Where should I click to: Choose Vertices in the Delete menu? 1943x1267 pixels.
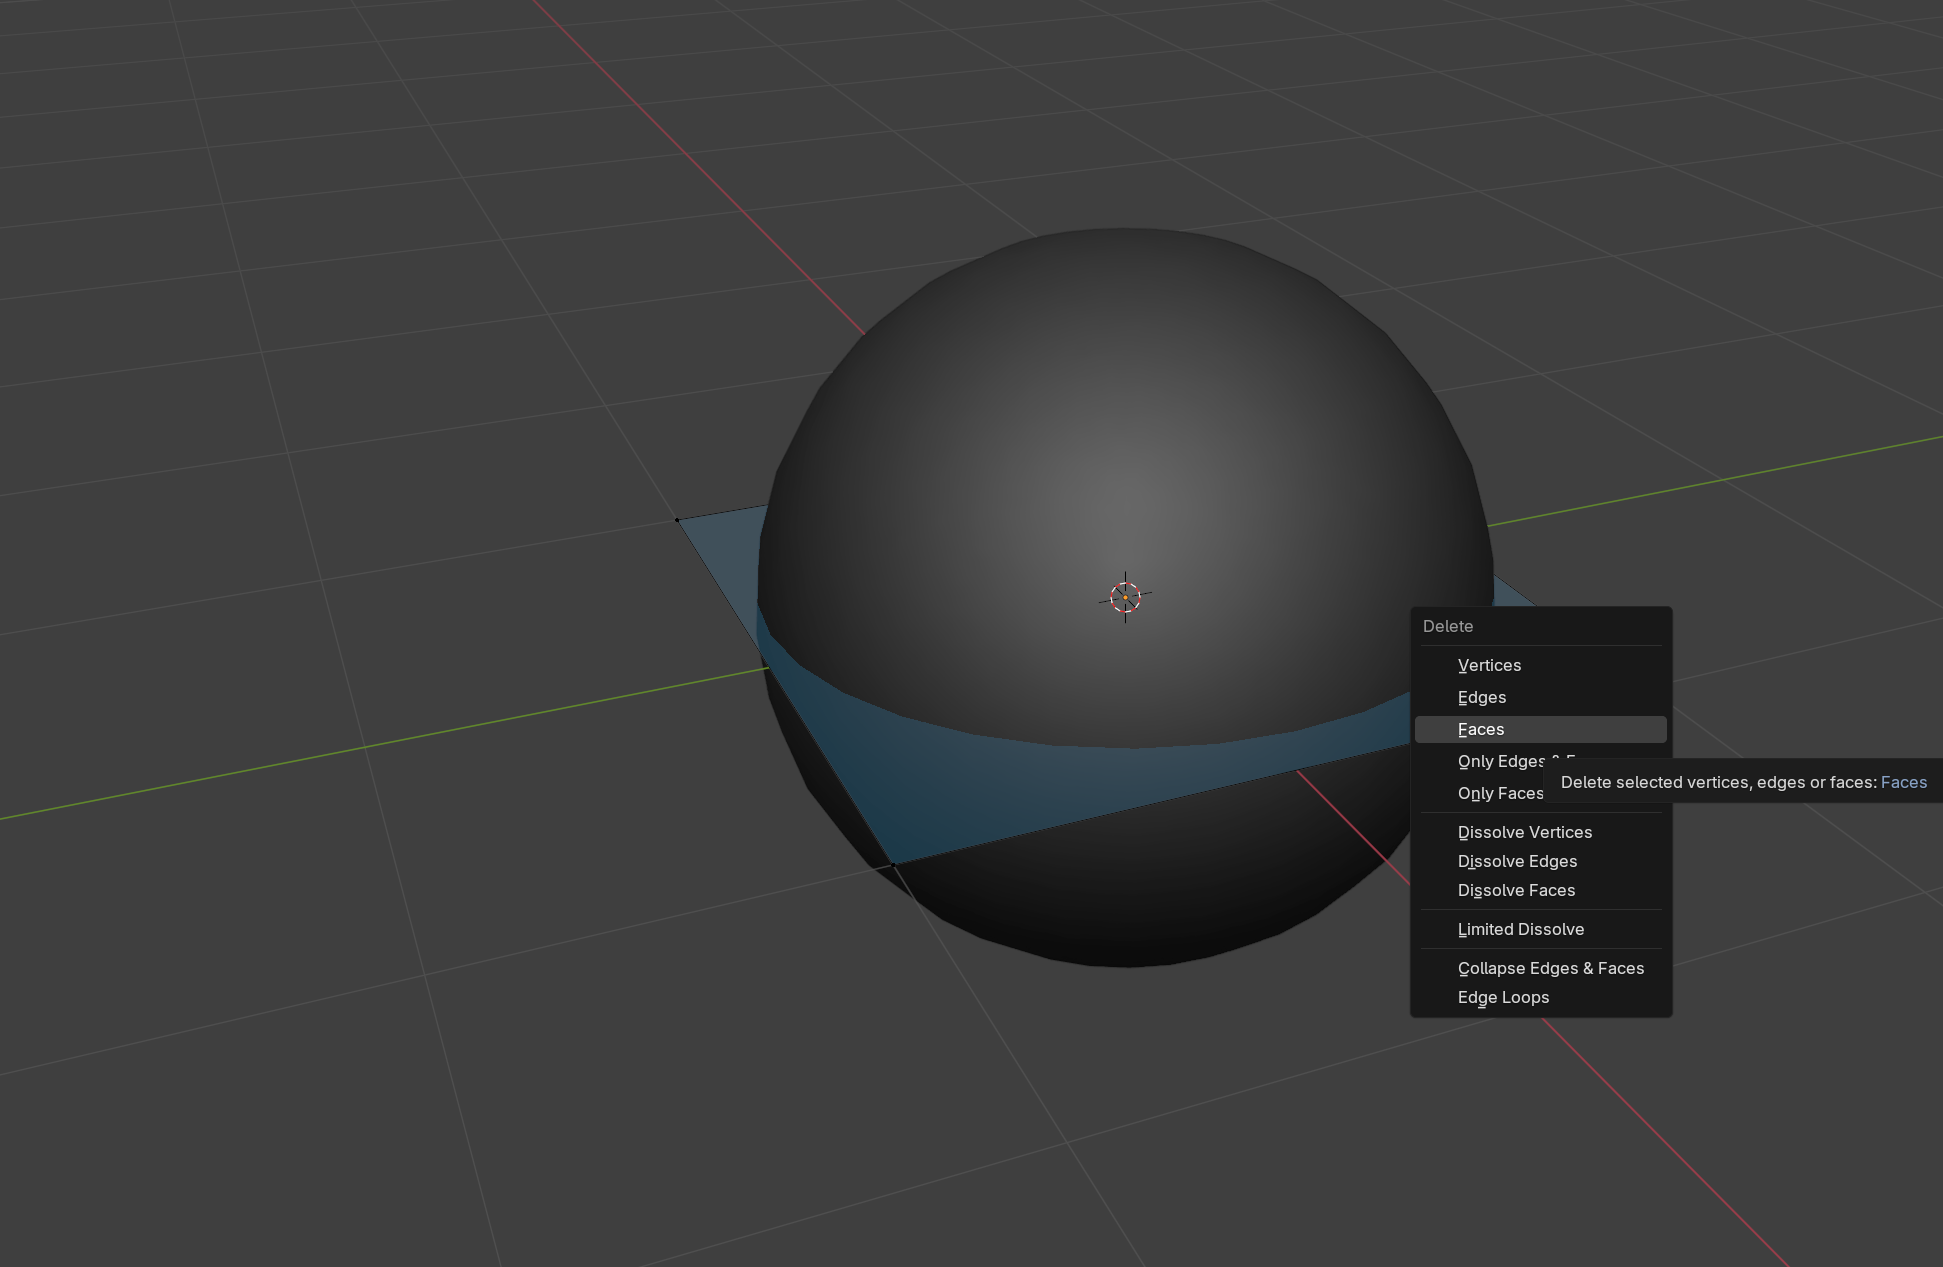click(x=1489, y=666)
